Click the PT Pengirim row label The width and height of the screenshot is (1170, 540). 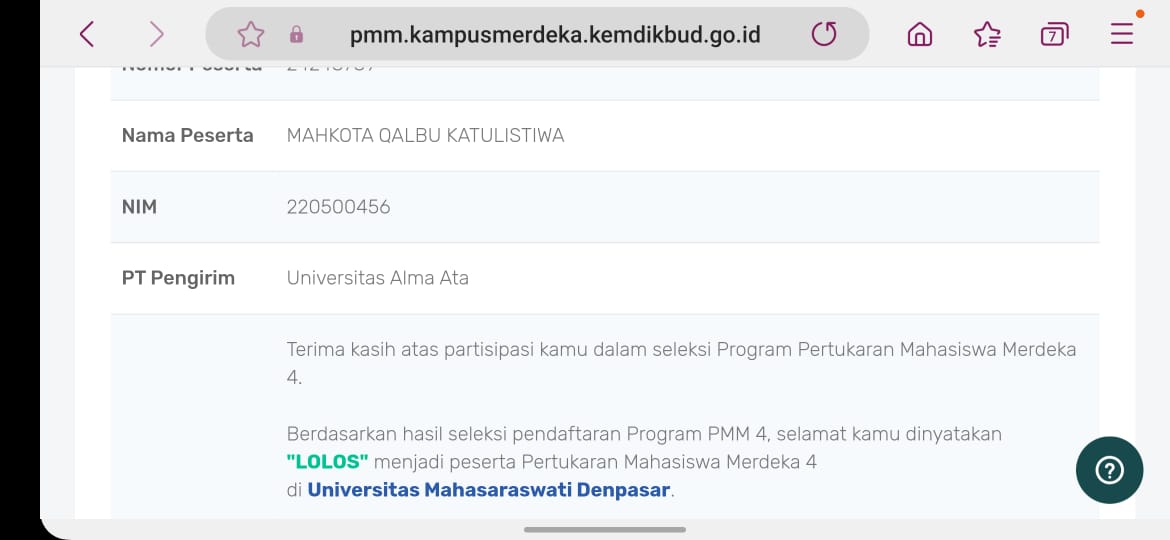[178, 278]
